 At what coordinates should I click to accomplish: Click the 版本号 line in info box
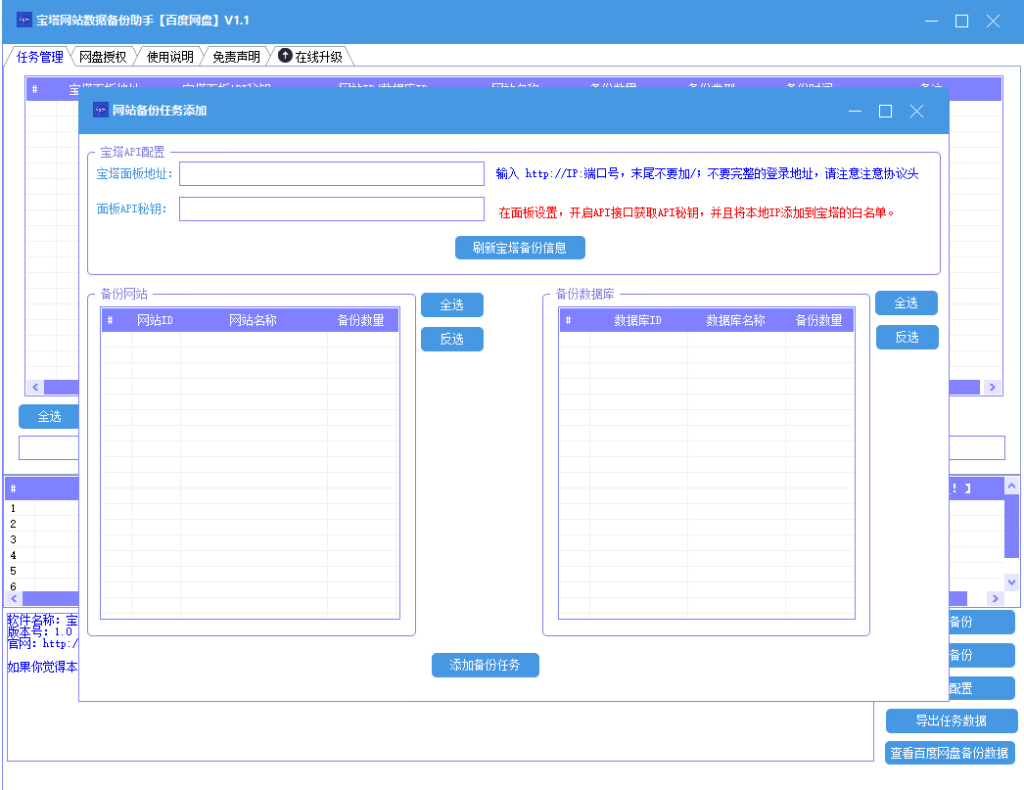coord(40,631)
